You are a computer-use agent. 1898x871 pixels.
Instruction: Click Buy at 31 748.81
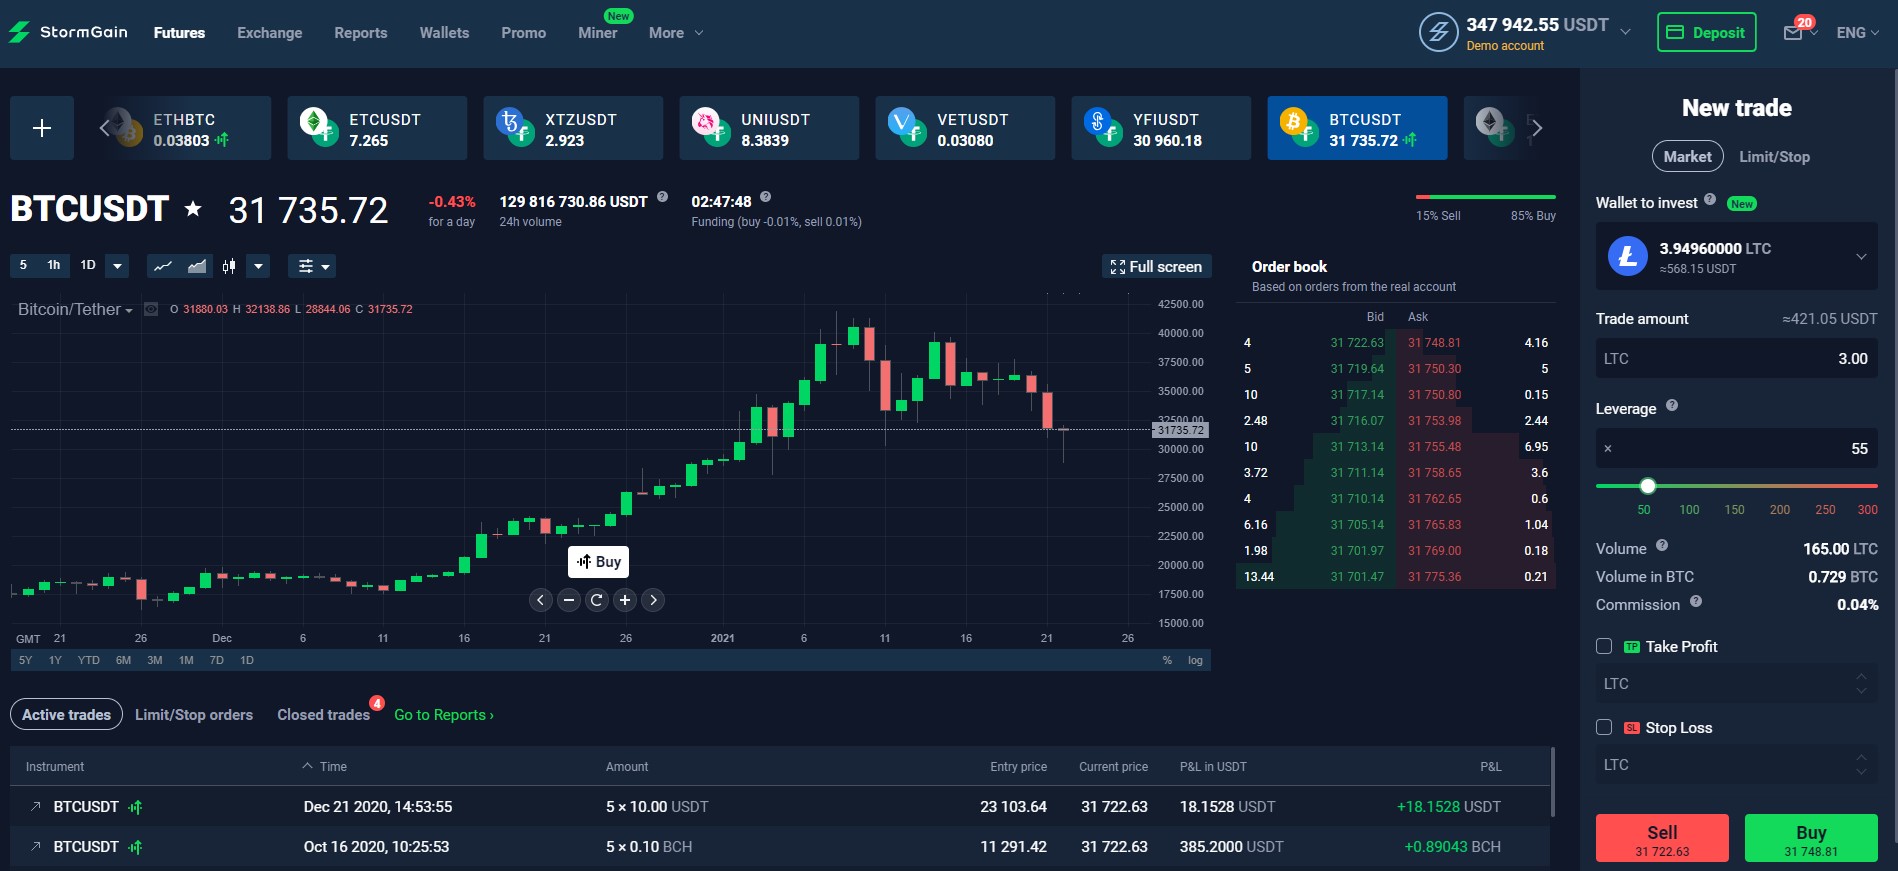(x=1811, y=838)
